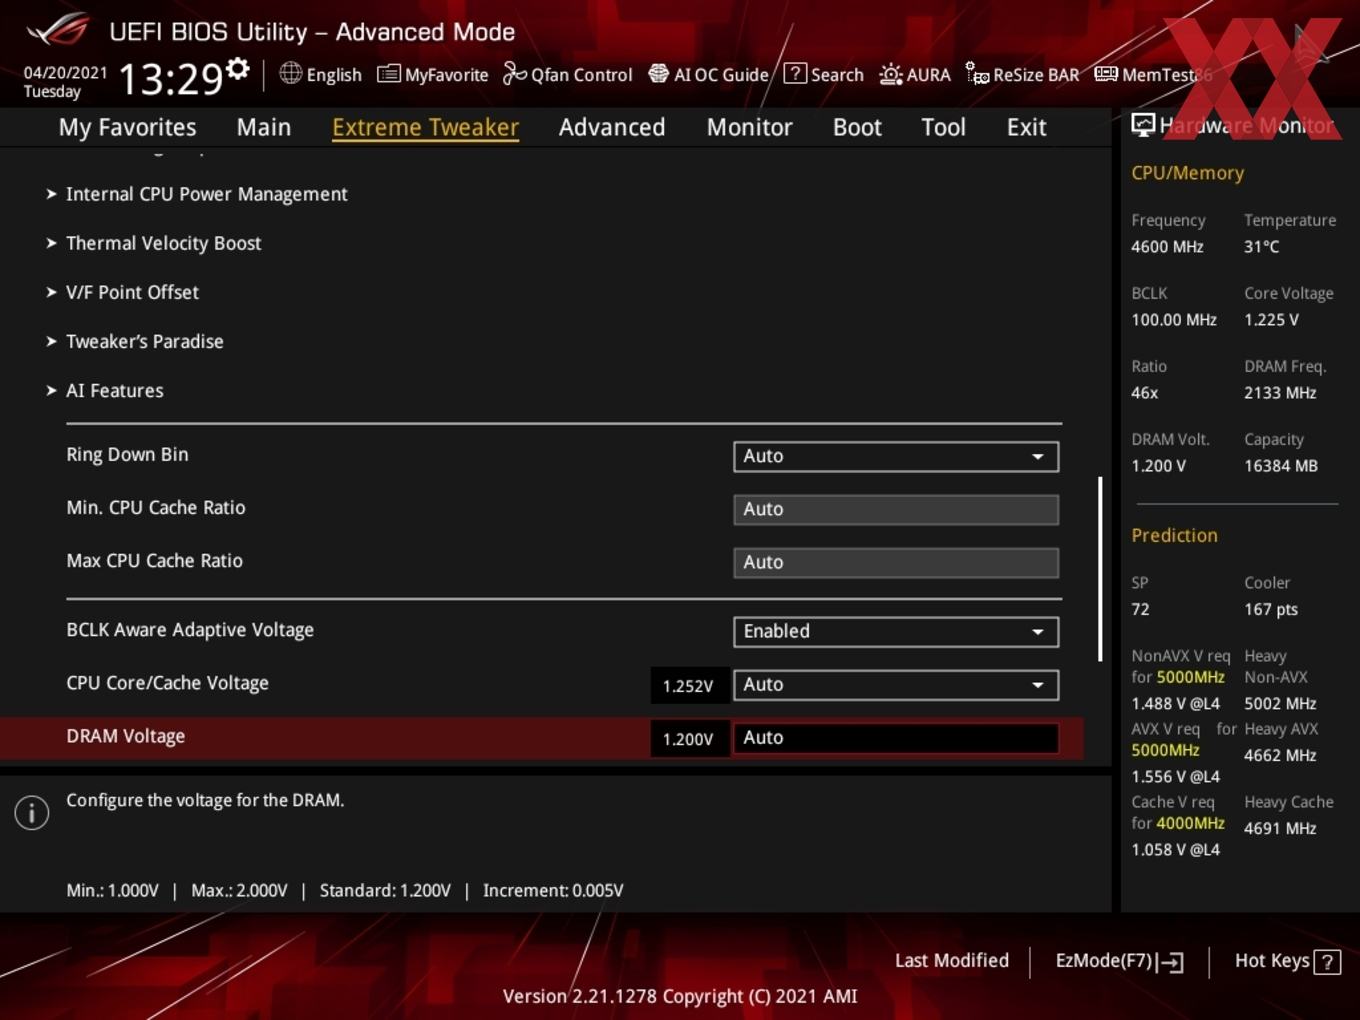Click the Search question mark icon
This screenshot has width=1360, height=1020.
point(795,73)
